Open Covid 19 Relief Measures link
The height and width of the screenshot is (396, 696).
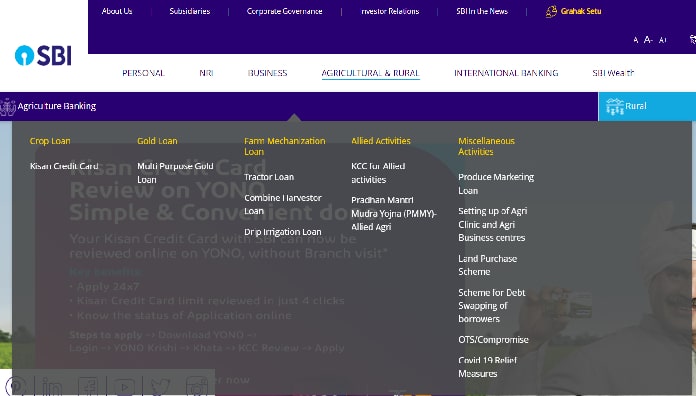pyautogui.click(x=488, y=367)
